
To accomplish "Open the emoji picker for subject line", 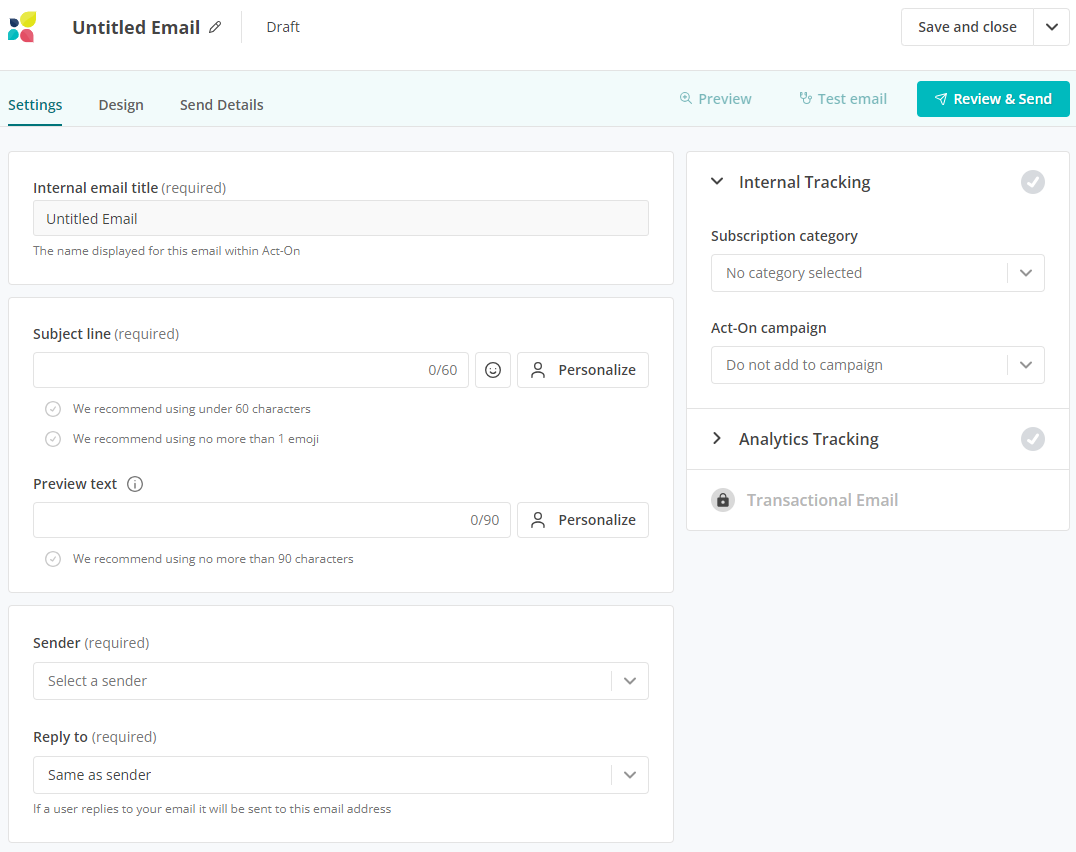I will [x=493, y=370].
